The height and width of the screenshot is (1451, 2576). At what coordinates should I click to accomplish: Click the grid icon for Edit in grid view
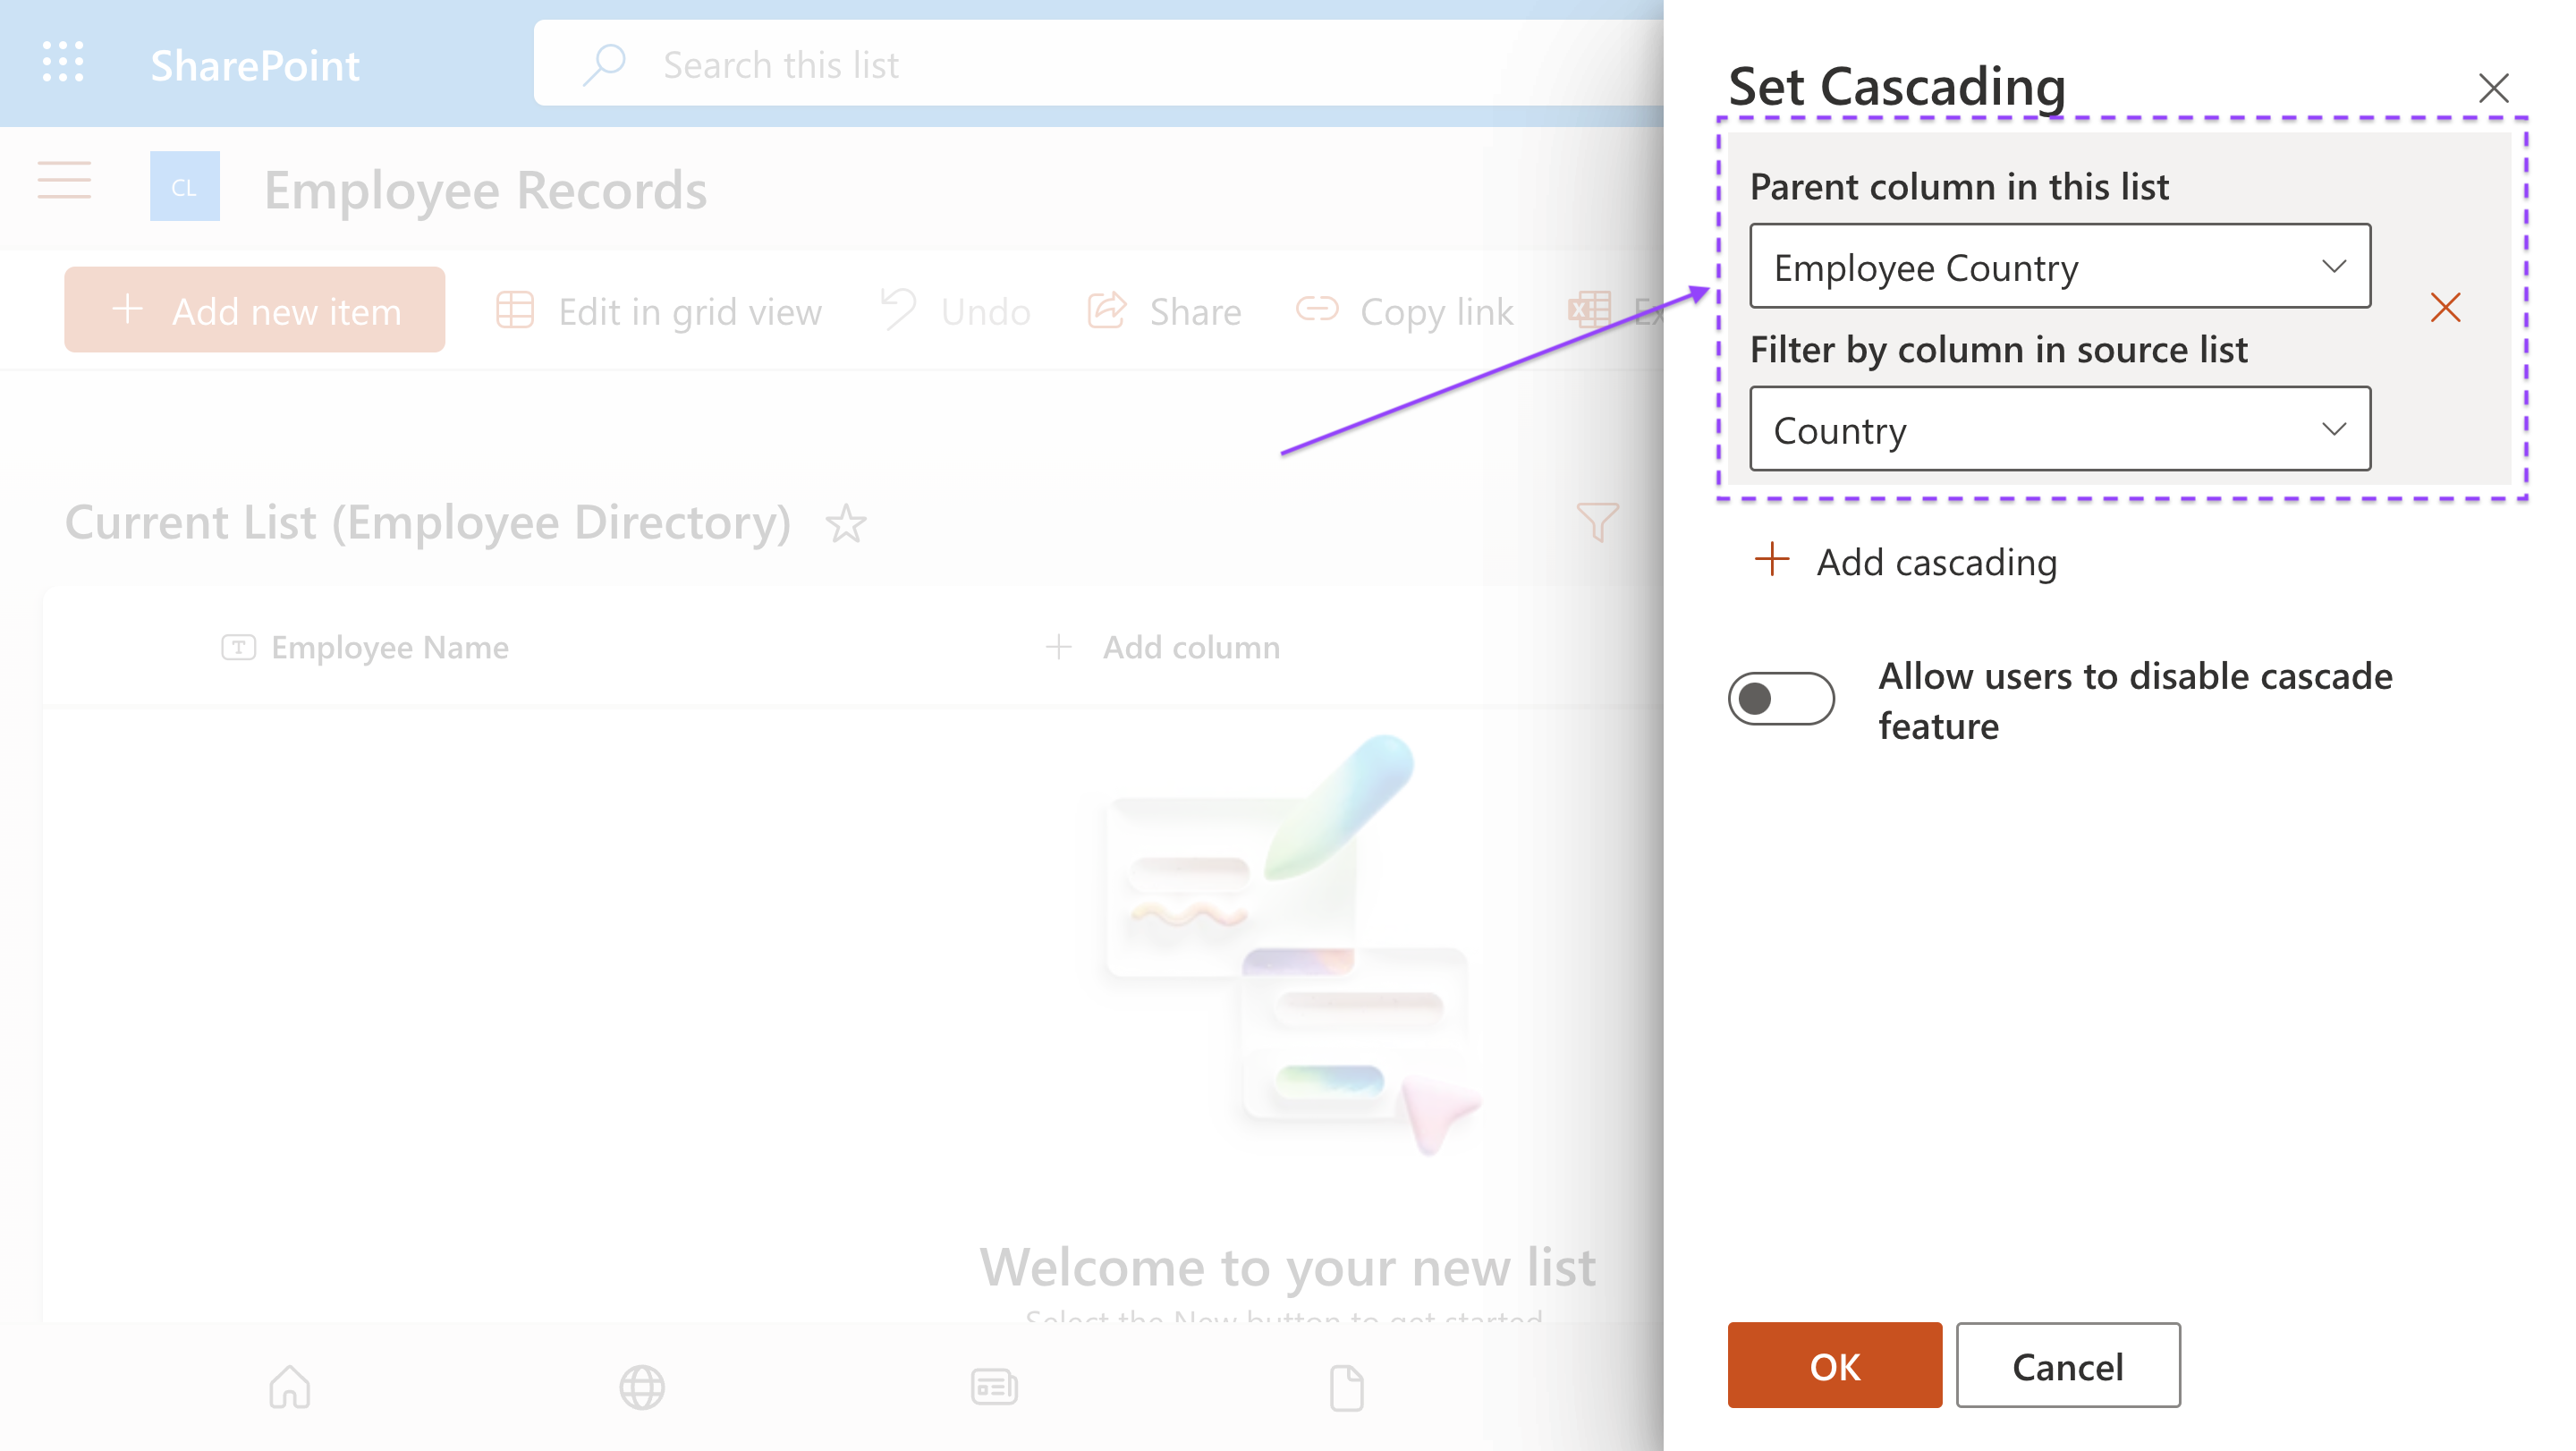(515, 311)
